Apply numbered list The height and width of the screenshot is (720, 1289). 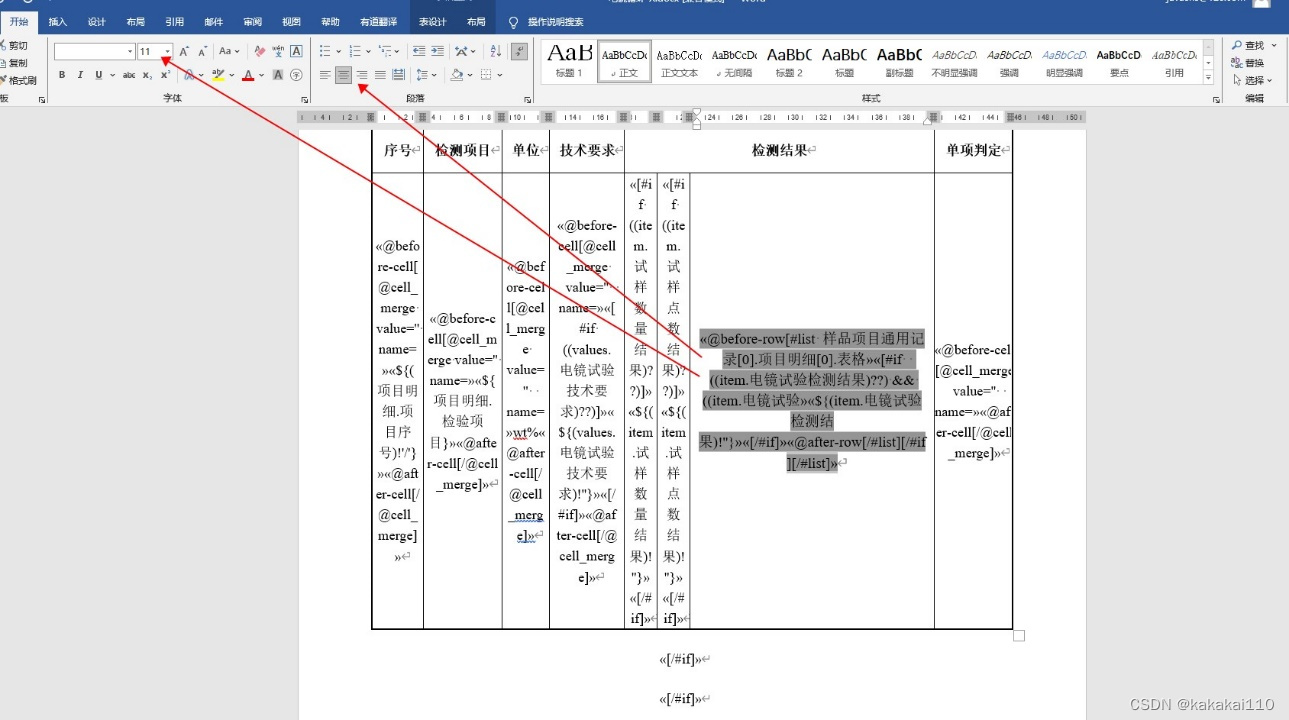click(355, 51)
